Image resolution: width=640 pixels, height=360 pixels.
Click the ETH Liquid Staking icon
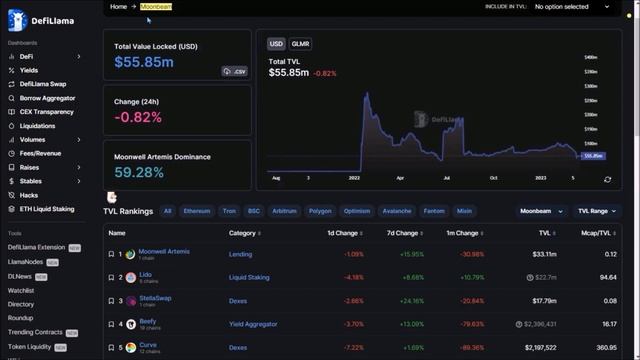pyautogui.click(x=11, y=209)
